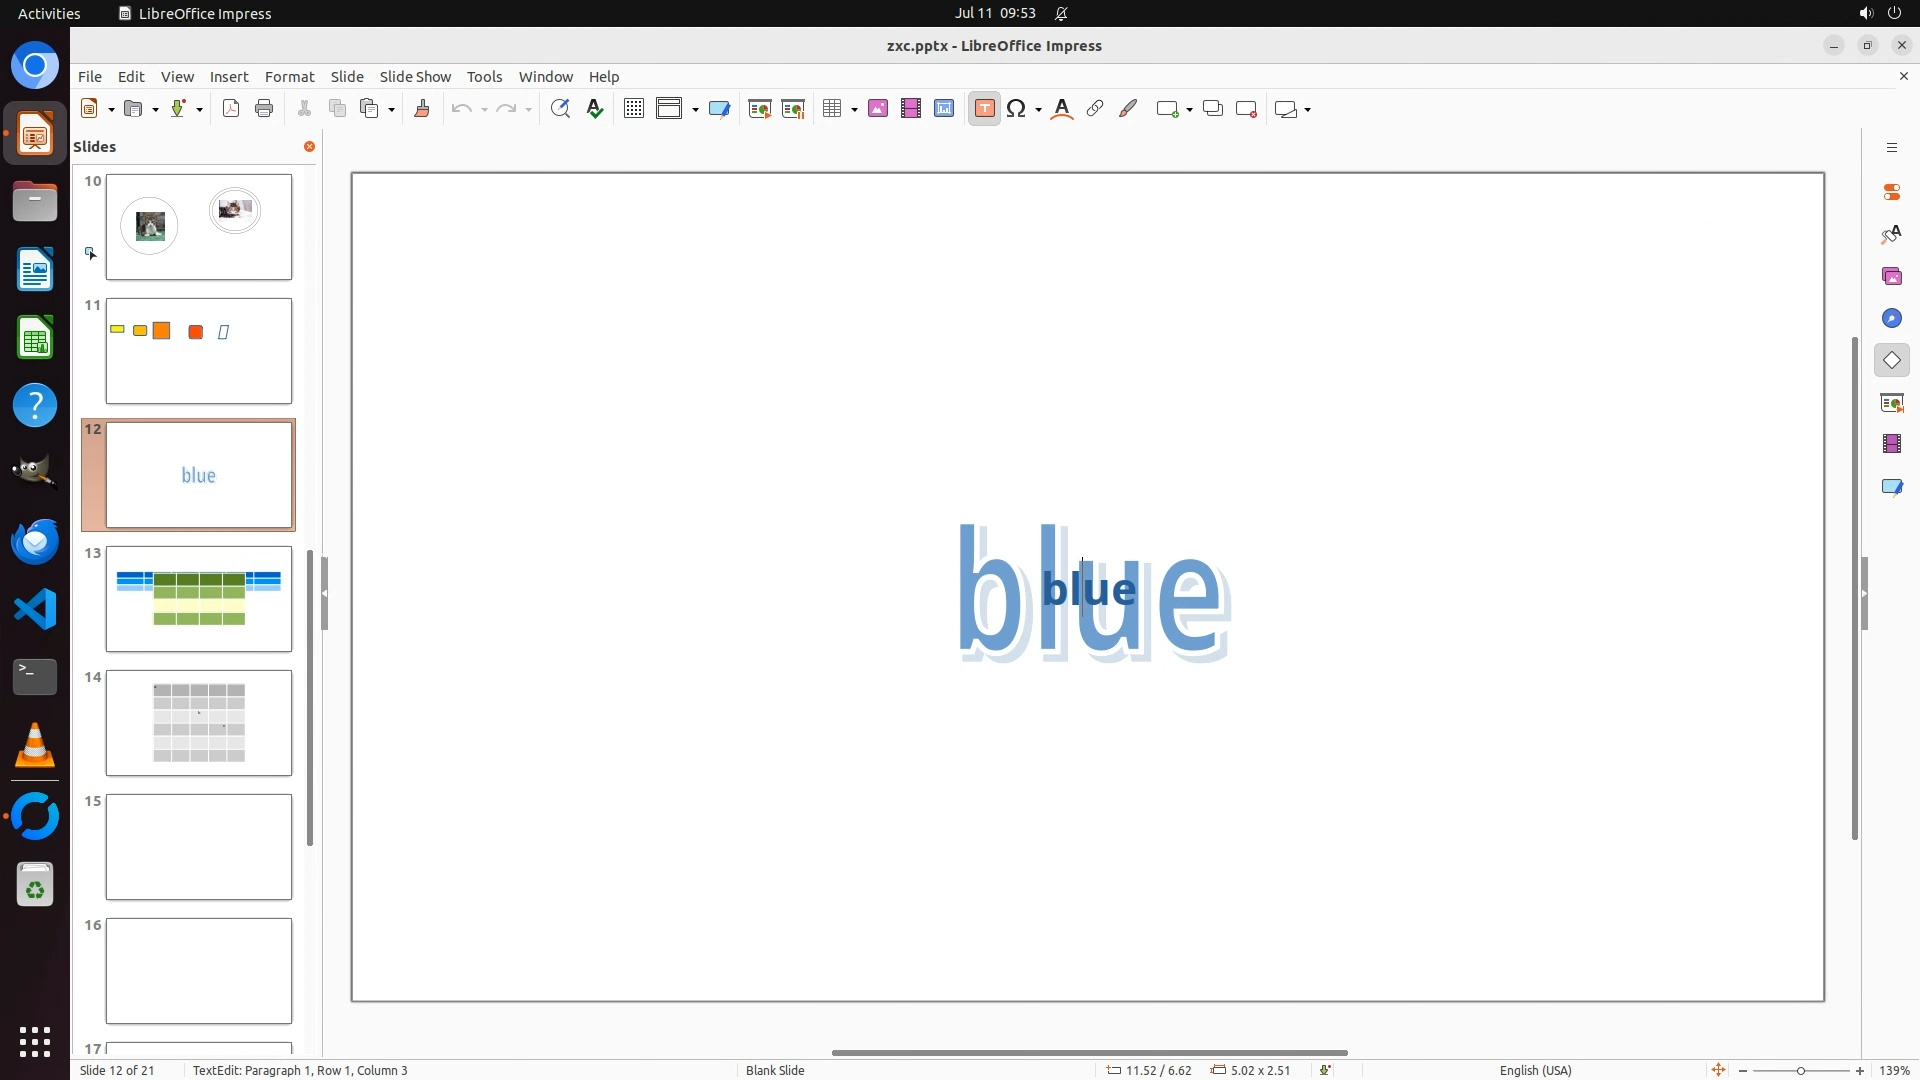1920x1080 pixels.
Task: Expand the New Slide dropdown arrow
Action: 1189,110
